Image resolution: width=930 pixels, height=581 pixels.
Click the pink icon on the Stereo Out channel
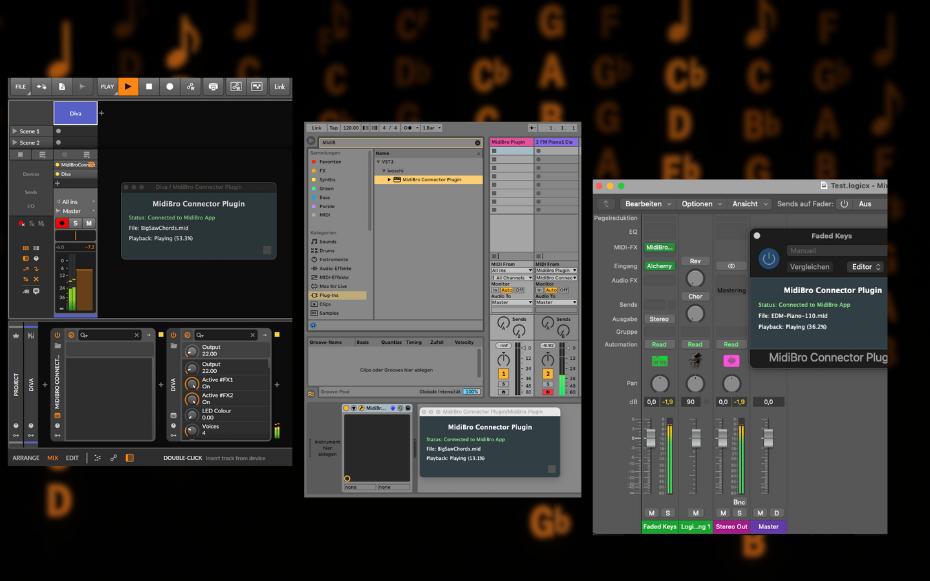(x=729, y=358)
